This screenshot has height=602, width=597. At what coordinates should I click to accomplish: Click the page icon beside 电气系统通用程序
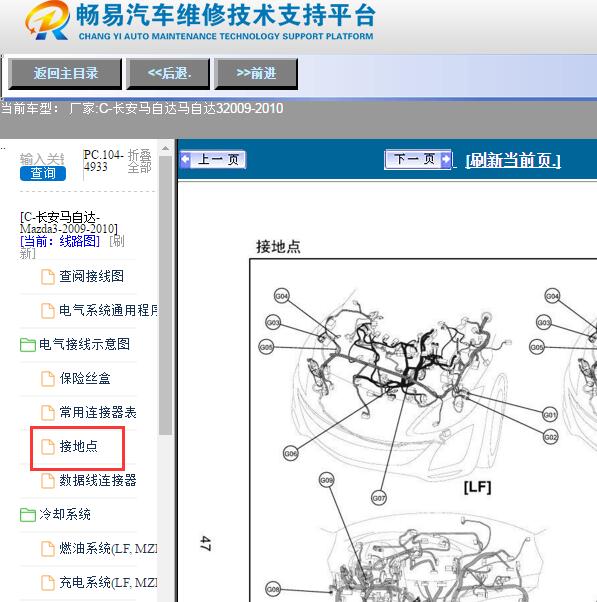(x=48, y=311)
